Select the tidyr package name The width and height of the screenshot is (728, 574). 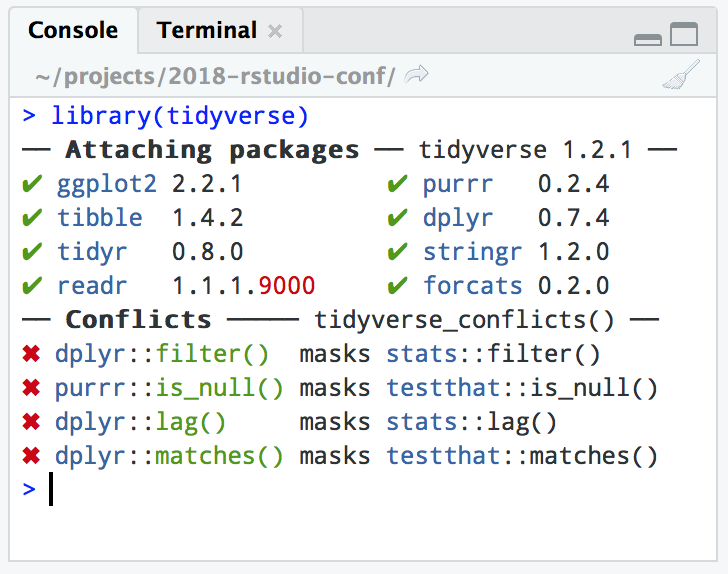pos(91,252)
